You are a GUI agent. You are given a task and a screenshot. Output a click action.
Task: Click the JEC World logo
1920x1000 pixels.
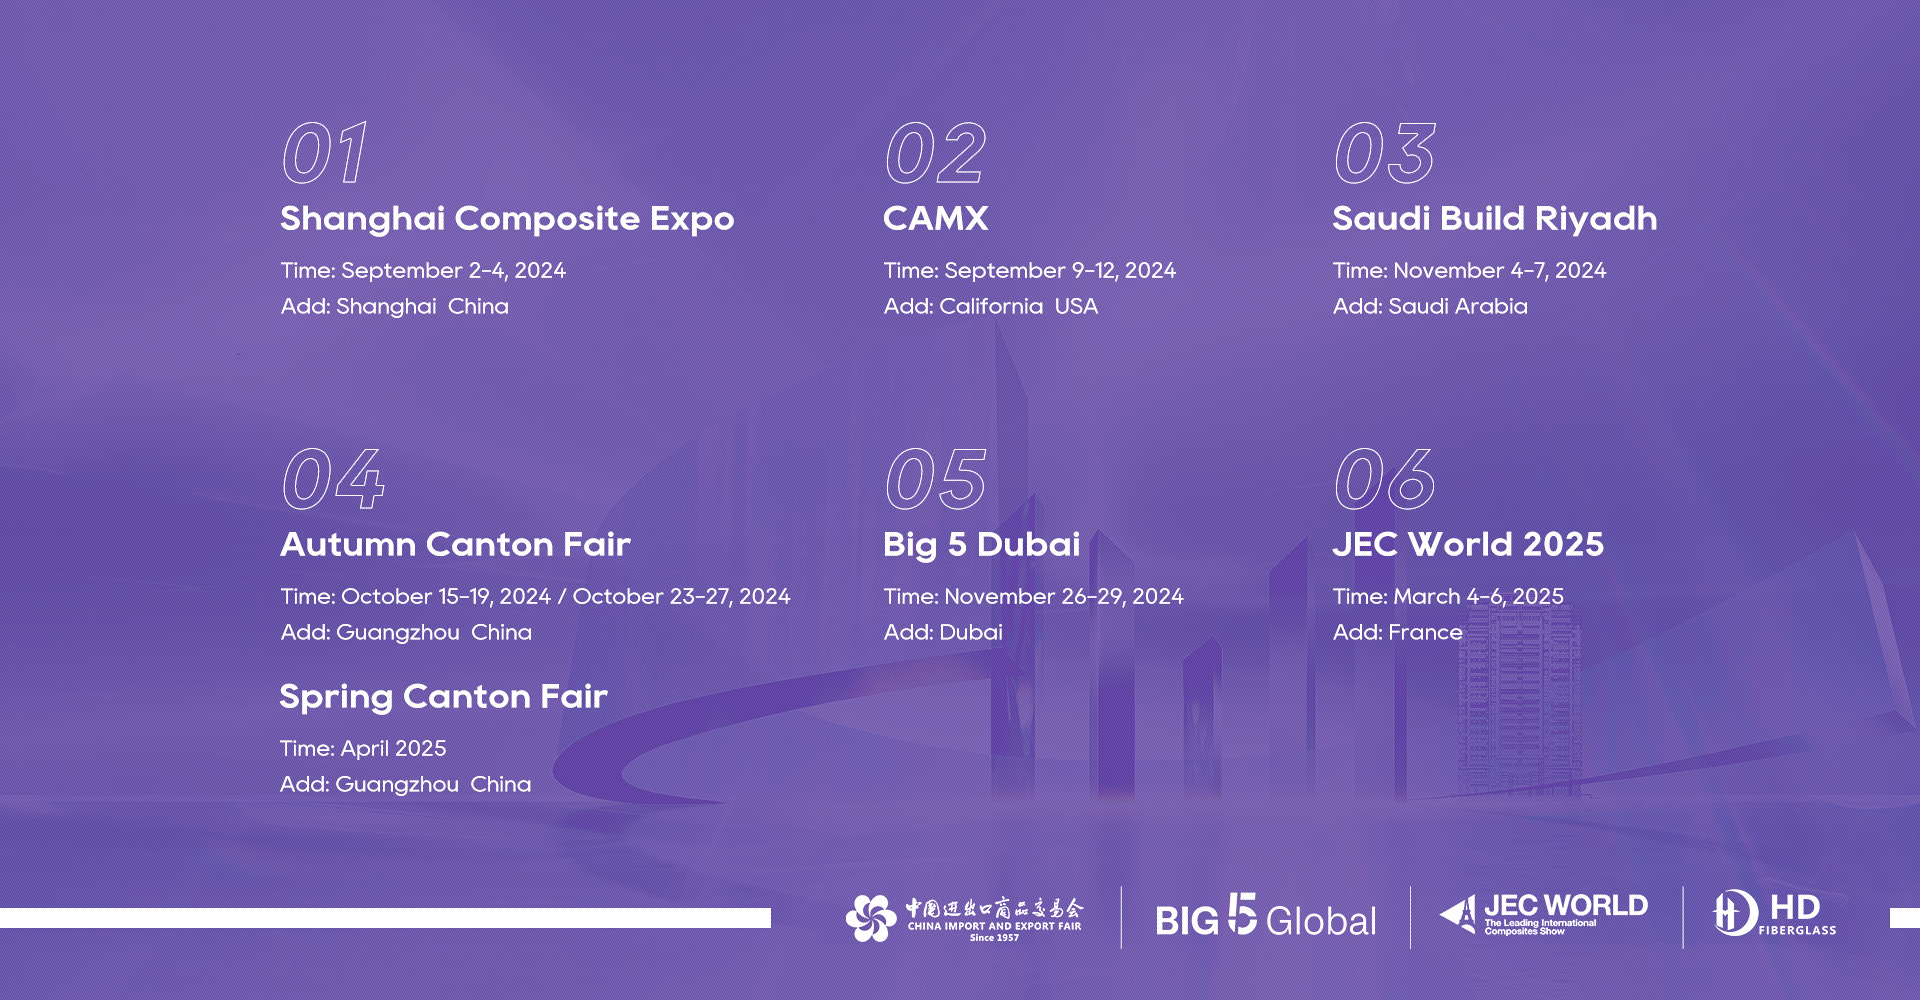point(1543,914)
